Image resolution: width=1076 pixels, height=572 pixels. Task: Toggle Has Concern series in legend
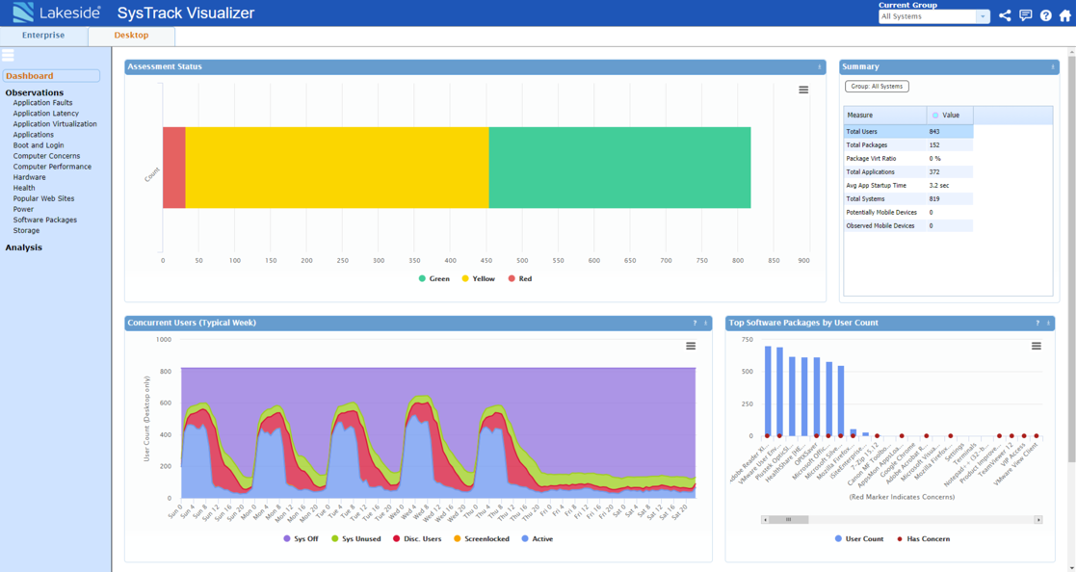click(923, 539)
